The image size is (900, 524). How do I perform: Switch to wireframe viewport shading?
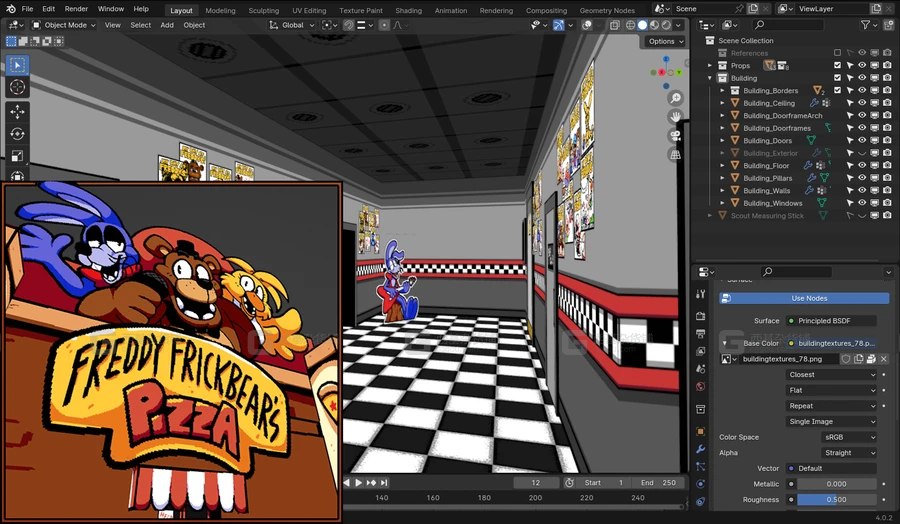(630, 25)
